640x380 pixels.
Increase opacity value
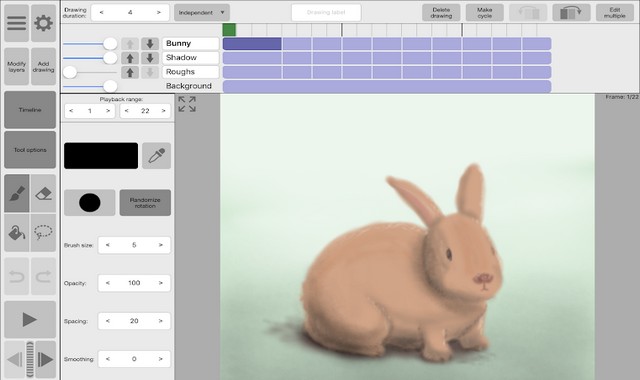tap(160, 283)
